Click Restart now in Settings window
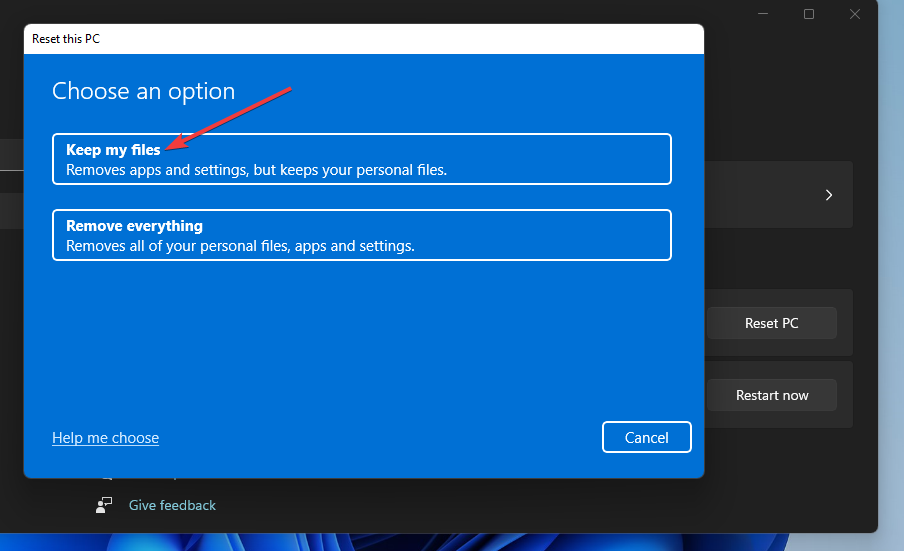The width and height of the screenshot is (904, 551). click(771, 395)
